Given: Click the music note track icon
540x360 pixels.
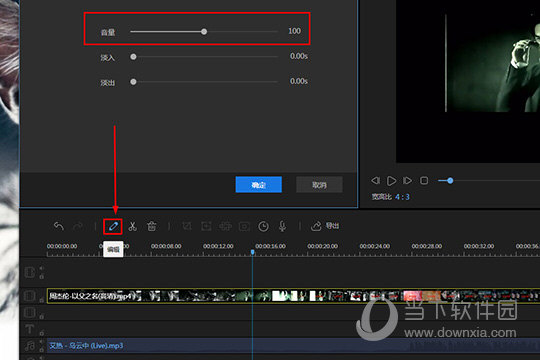Looking at the screenshot, I should point(30,346).
